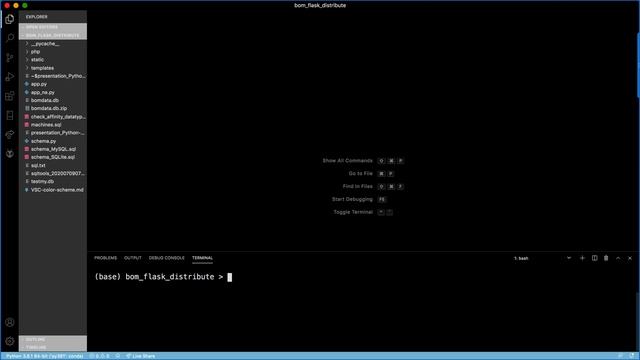Image resolution: width=640 pixels, height=360 pixels.
Task: Create a new terminal with plus icon
Action: 582,258
